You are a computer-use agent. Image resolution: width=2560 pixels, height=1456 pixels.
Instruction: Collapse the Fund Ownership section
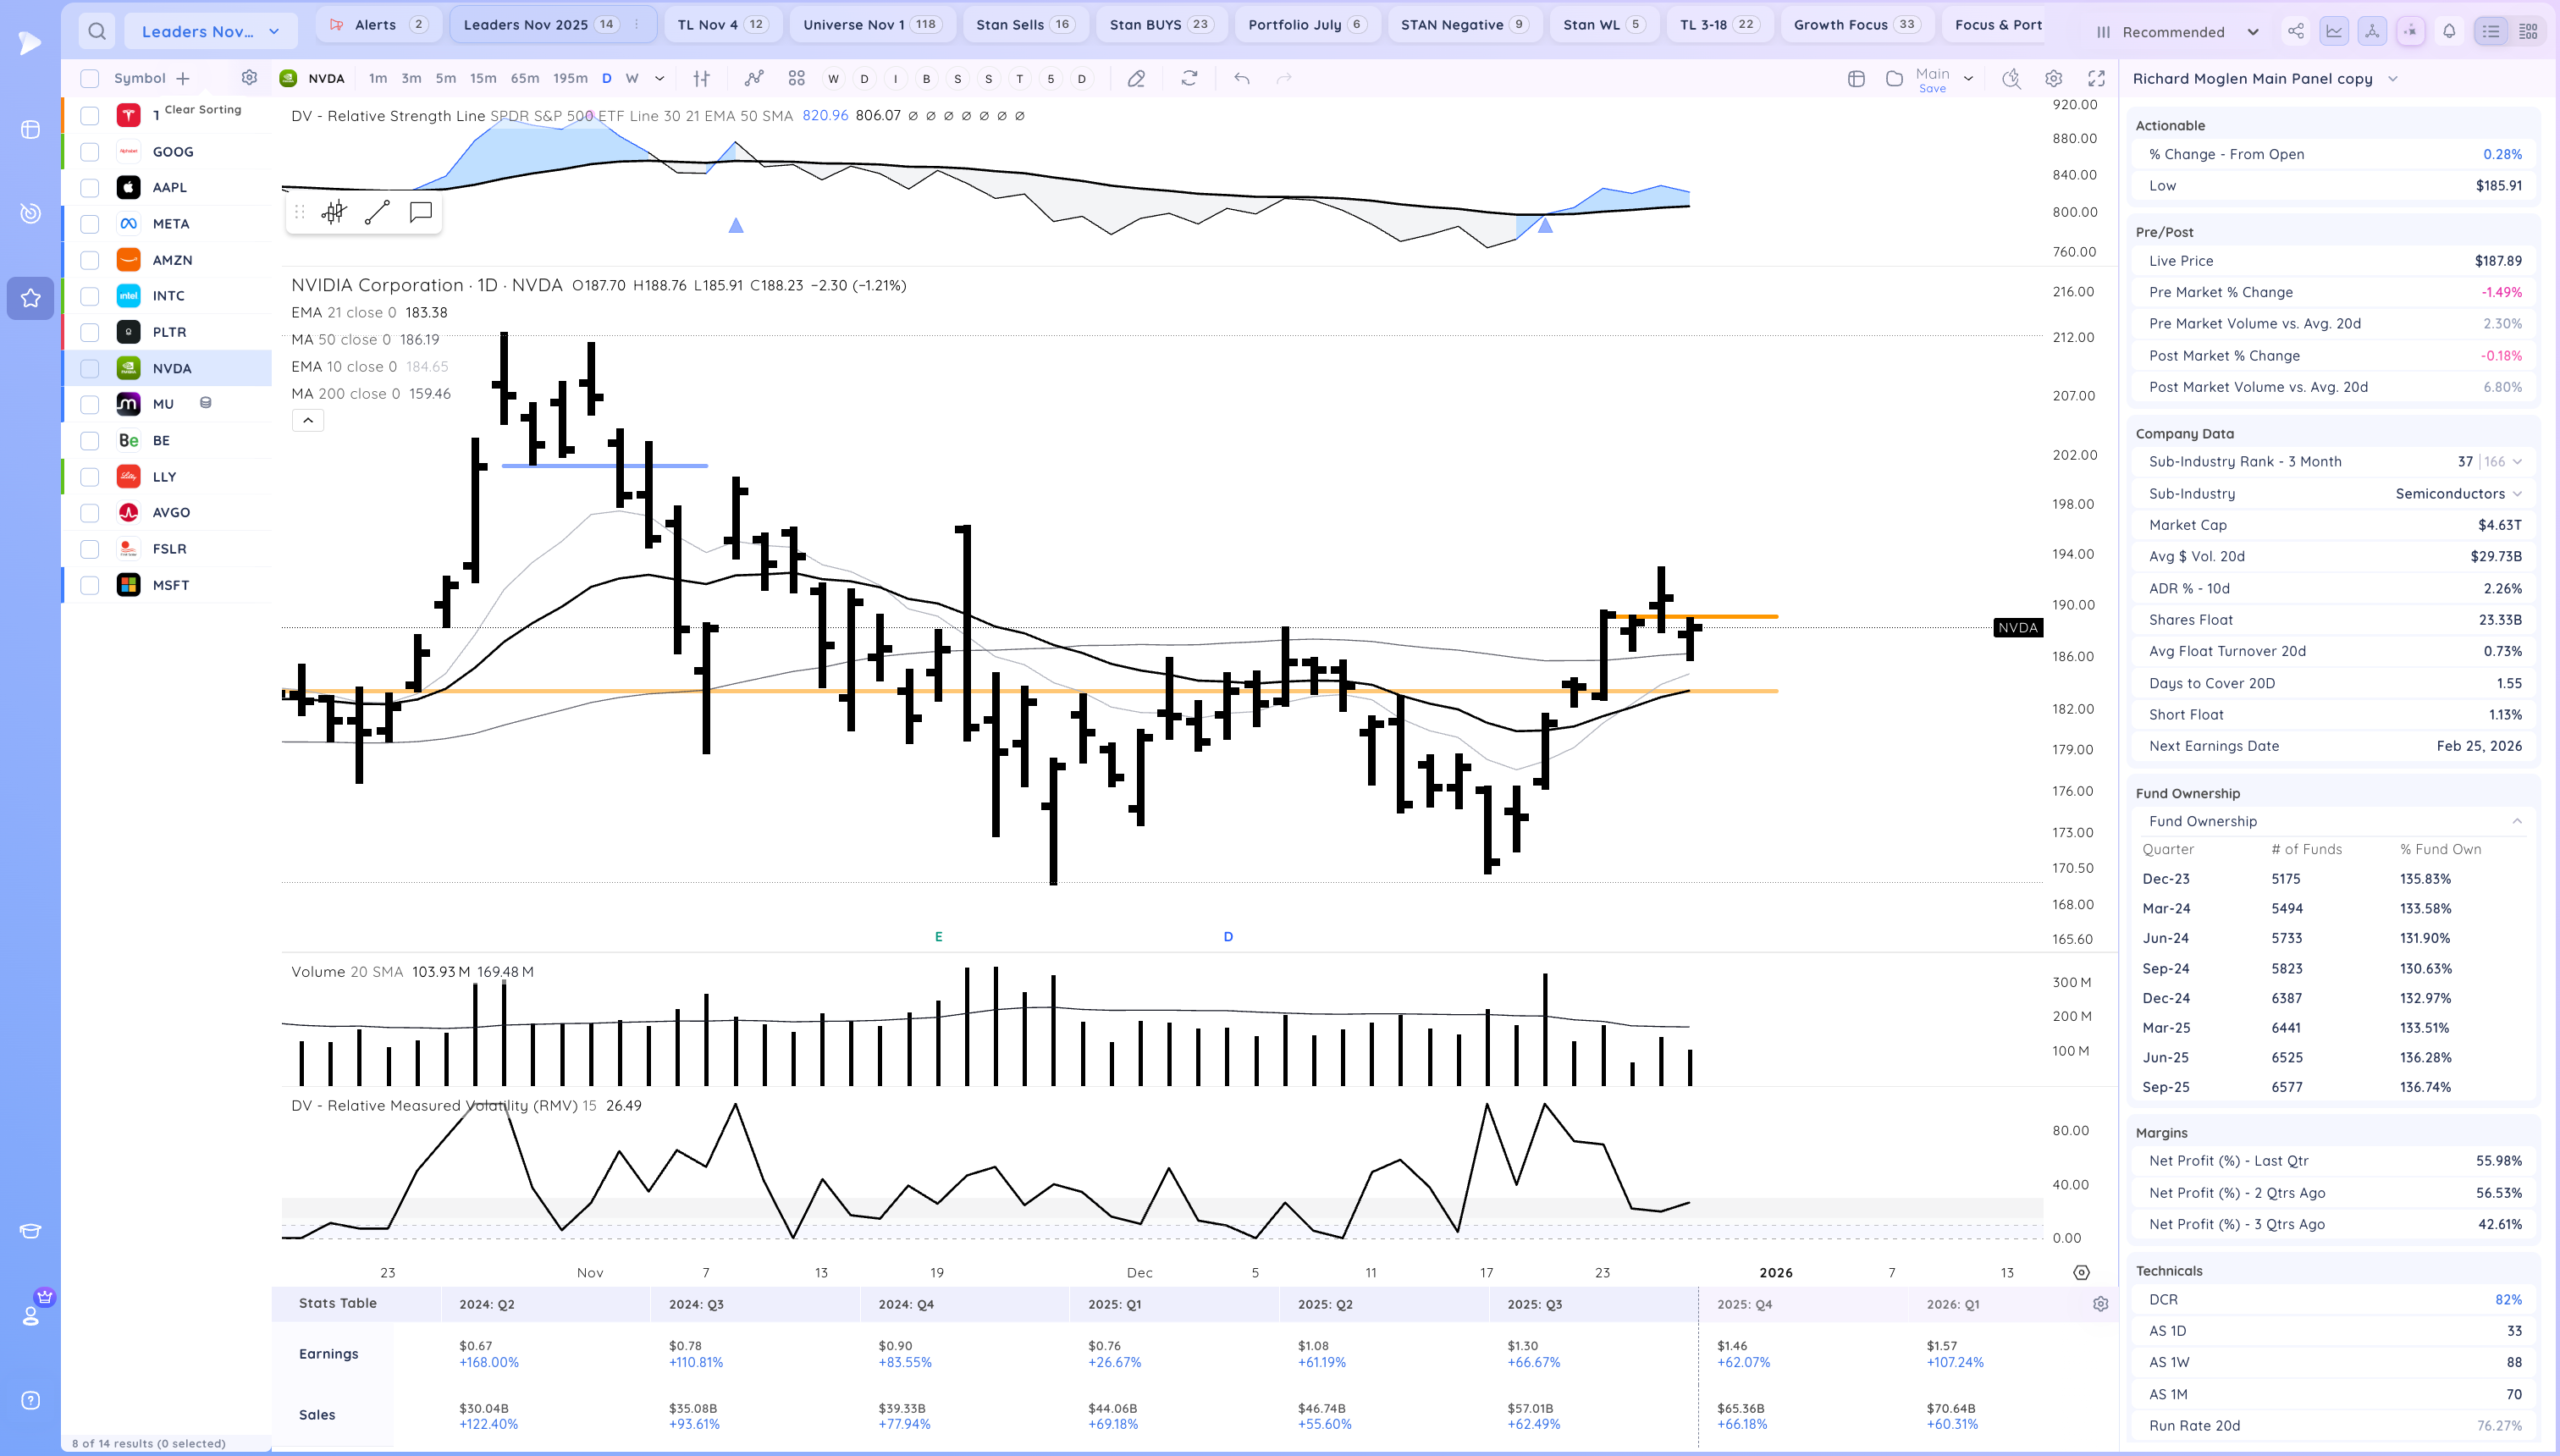(x=2516, y=821)
